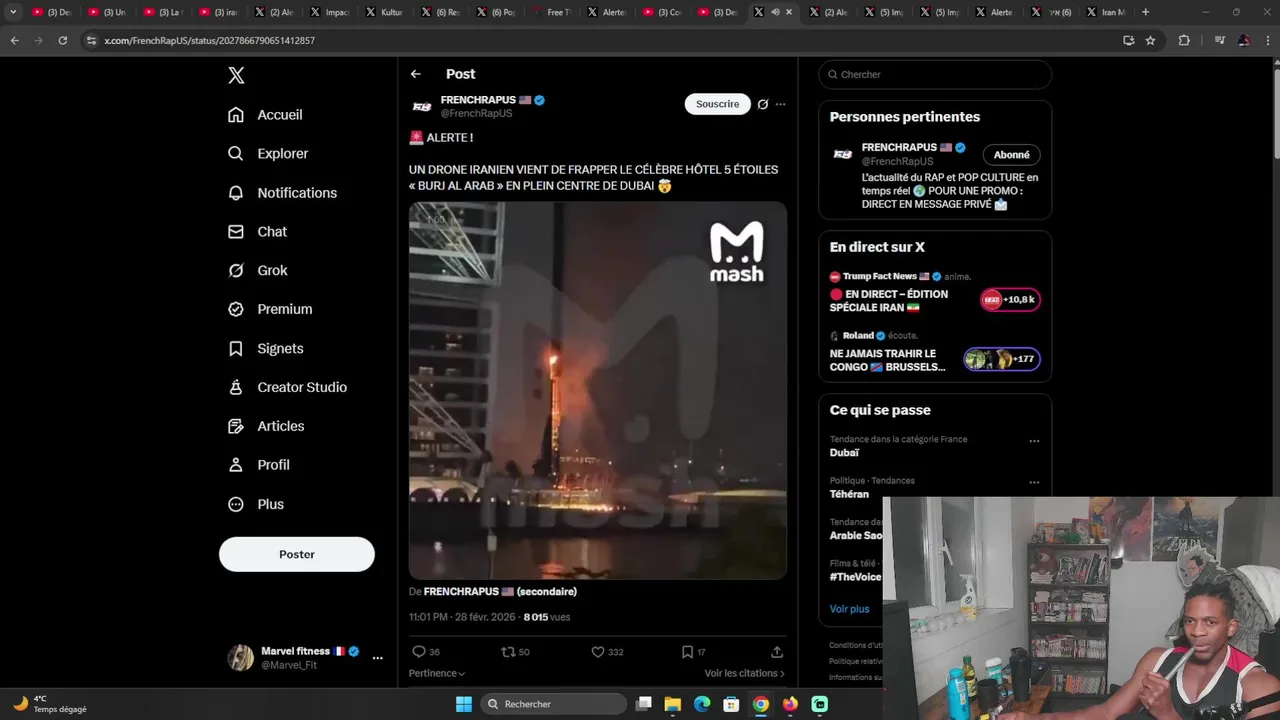Screen dimensions: 1280x720
Task: Go back with the Post arrow
Action: [416, 74]
